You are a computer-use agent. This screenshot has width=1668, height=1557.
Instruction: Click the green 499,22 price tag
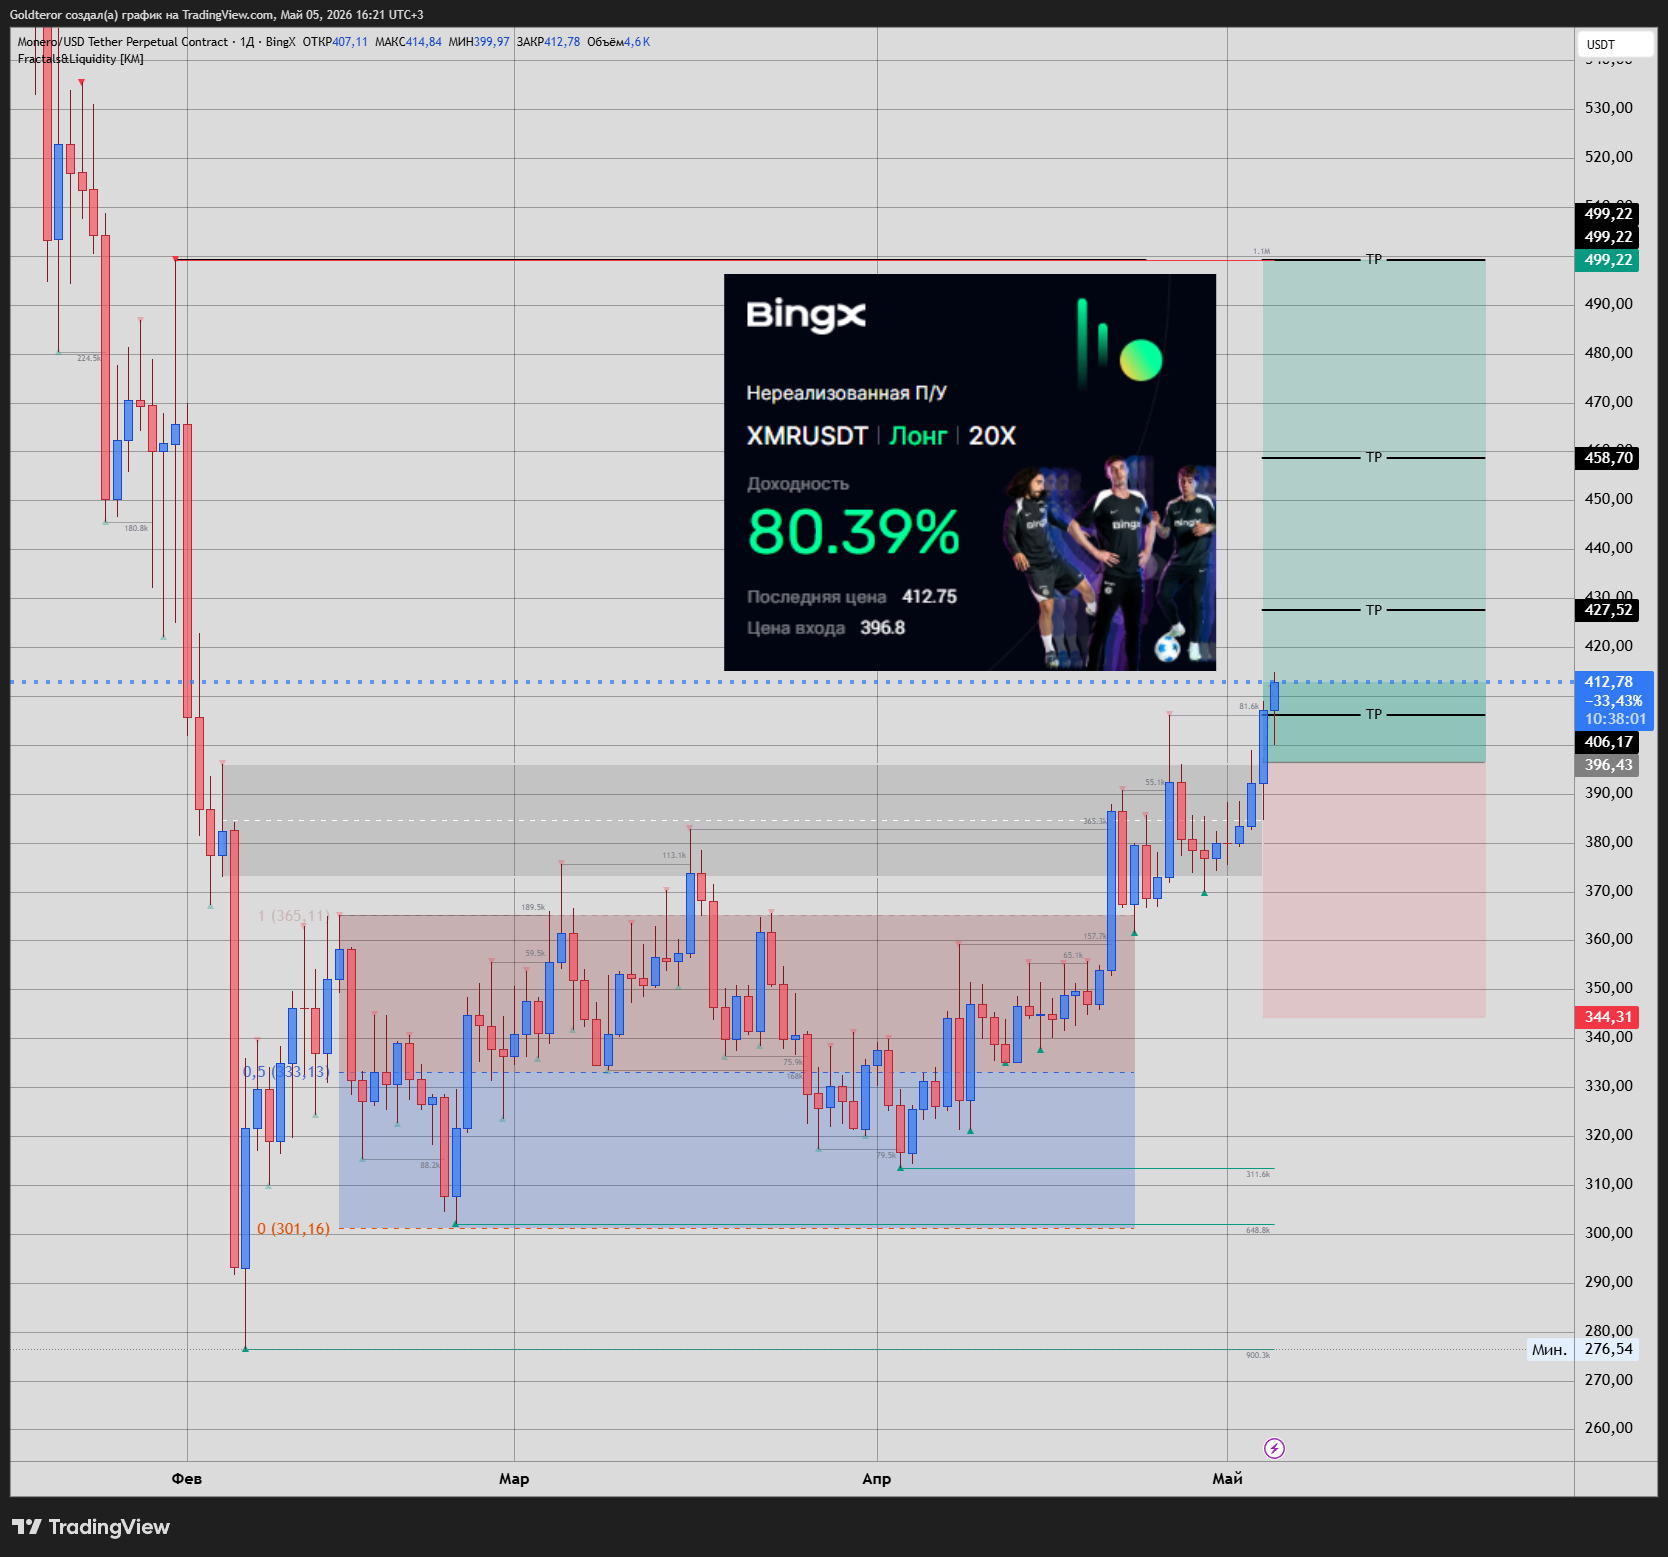pyautogui.click(x=1607, y=260)
